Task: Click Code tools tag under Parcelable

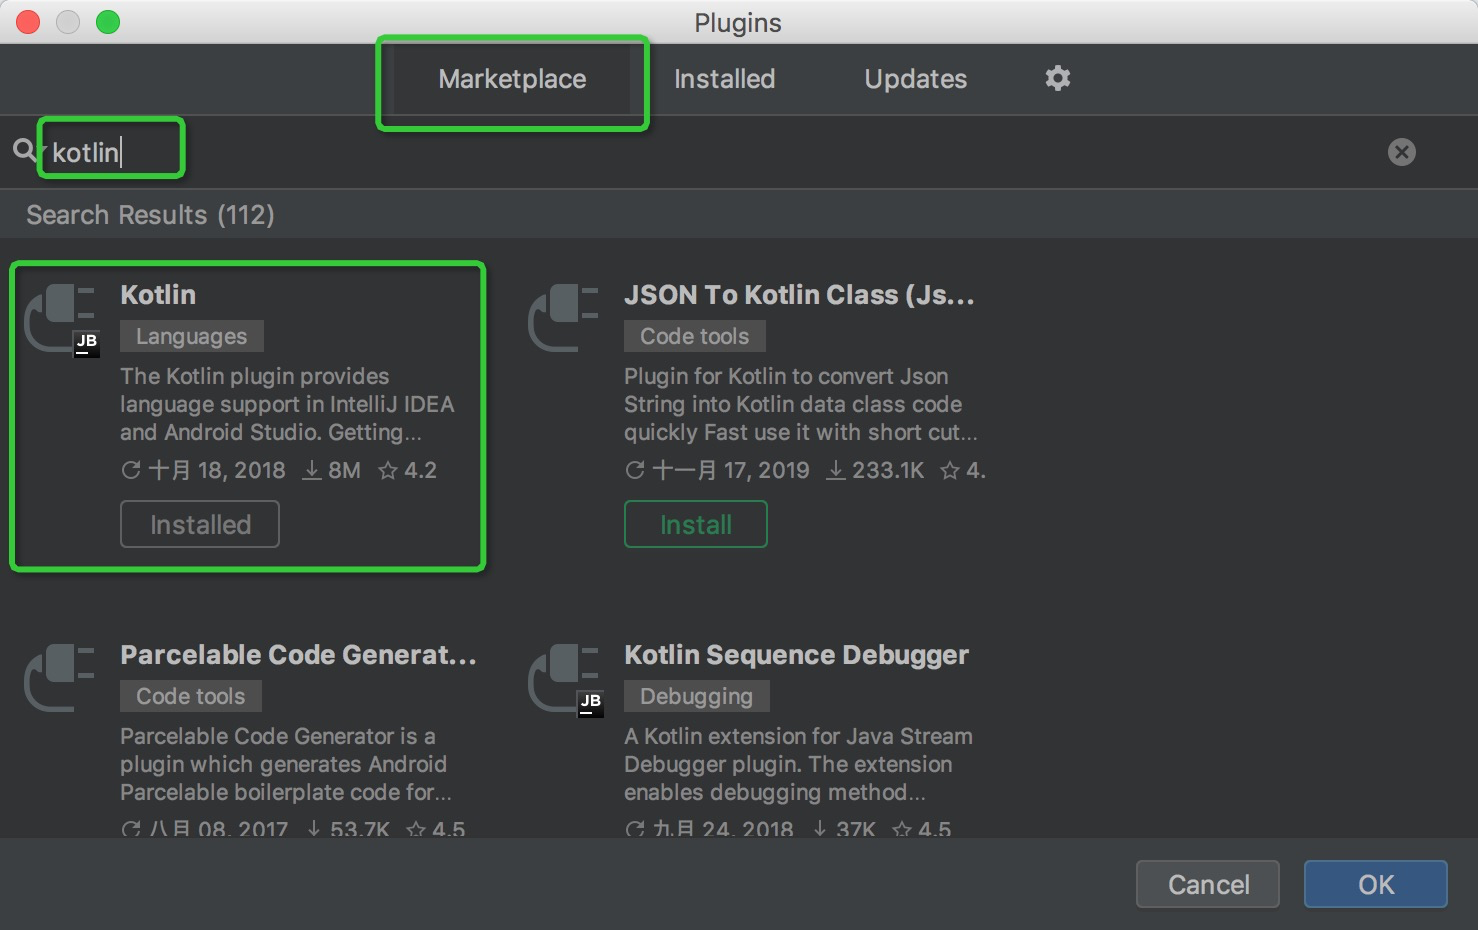Action: point(191,696)
